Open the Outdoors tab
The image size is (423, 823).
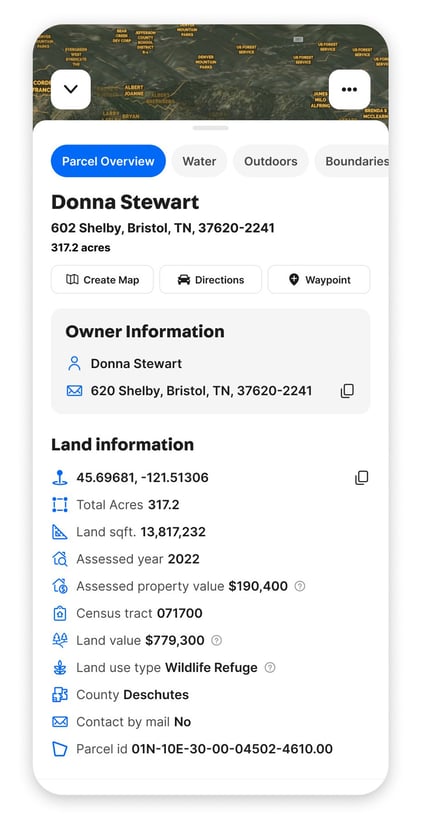tap(271, 161)
